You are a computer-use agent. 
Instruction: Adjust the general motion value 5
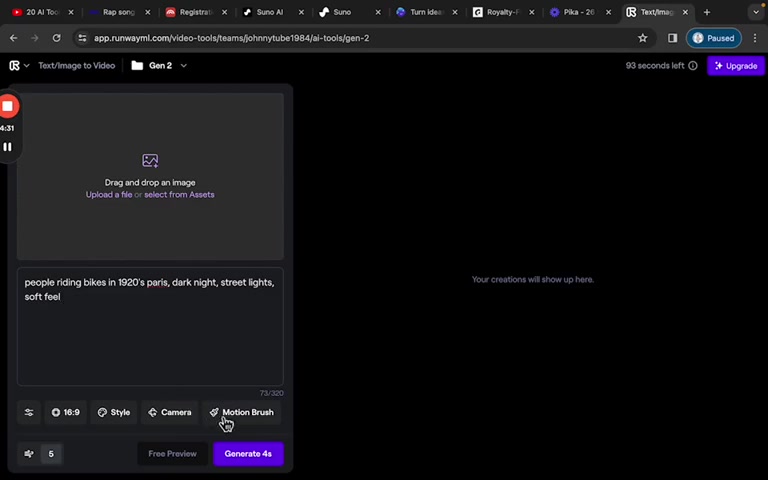point(51,454)
